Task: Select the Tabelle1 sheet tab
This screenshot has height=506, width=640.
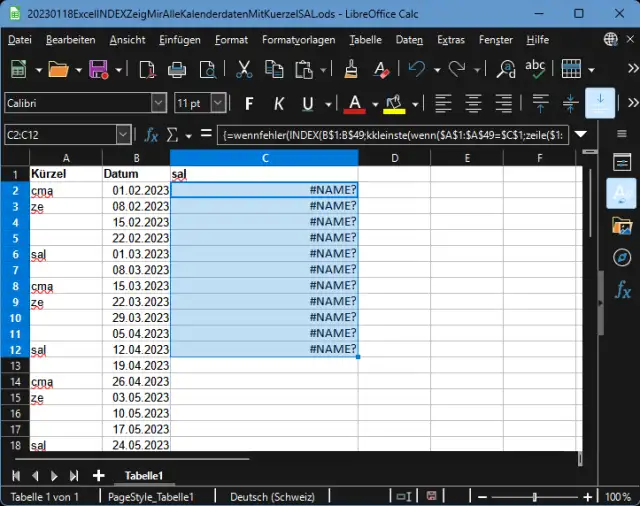Action: [x=143, y=475]
